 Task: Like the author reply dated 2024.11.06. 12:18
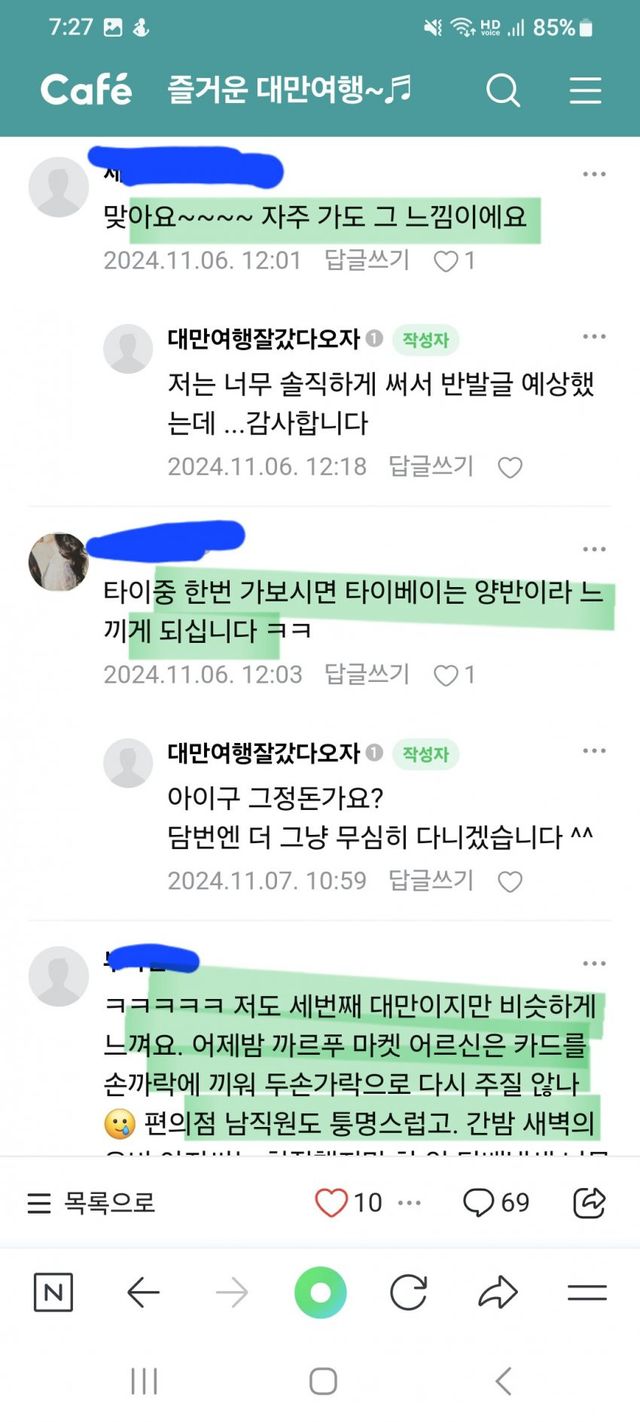click(x=510, y=467)
